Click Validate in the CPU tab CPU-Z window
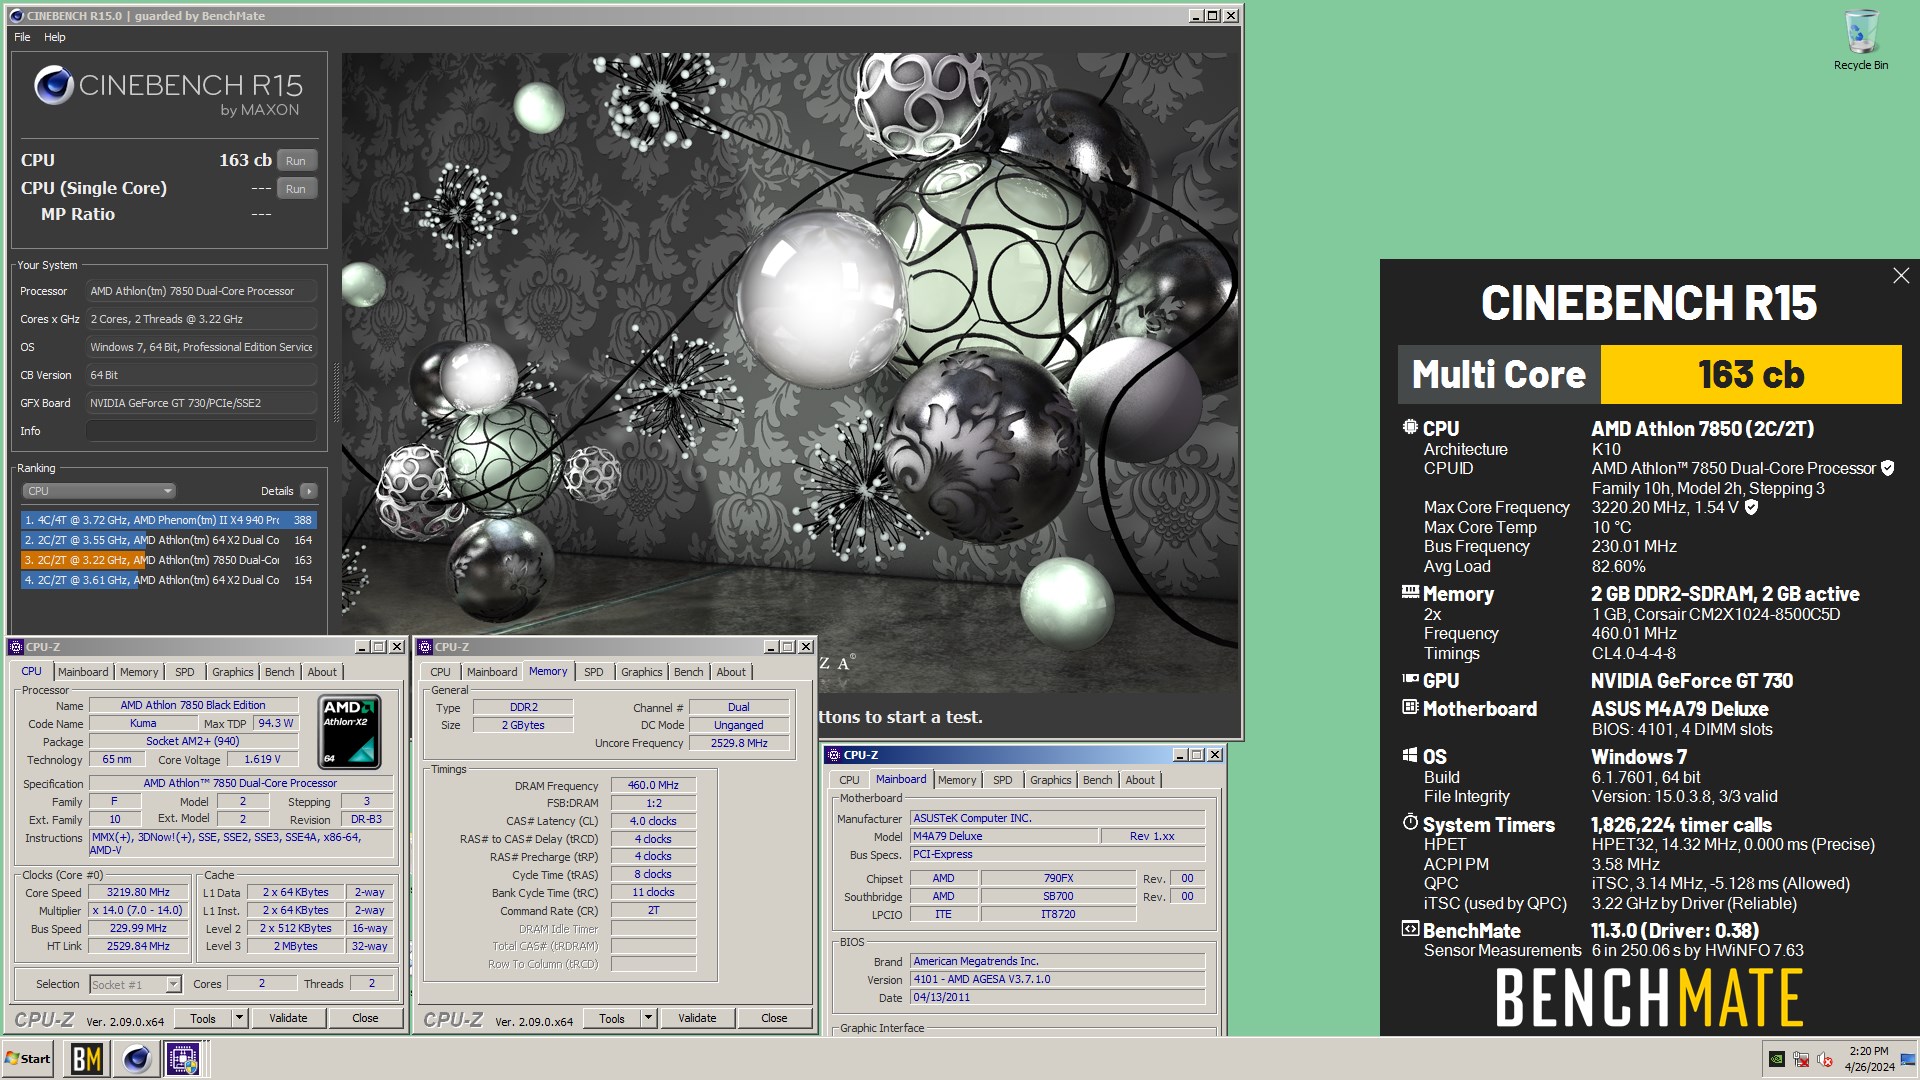Viewport: 1920px width, 1080px height. pos(288,1019)
